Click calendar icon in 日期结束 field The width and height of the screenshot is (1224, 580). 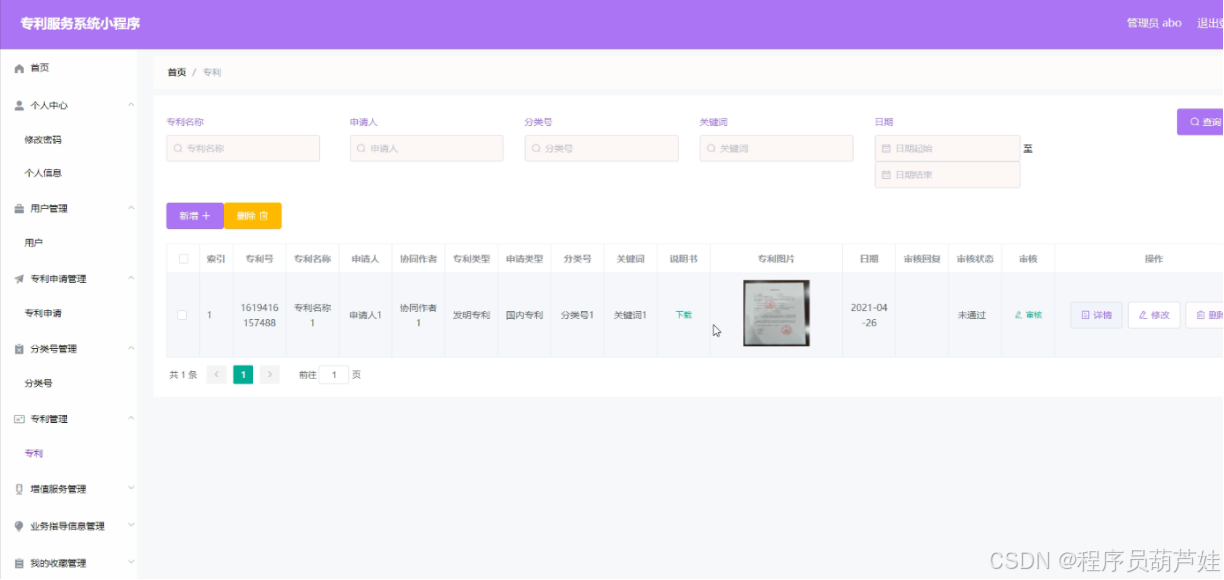[x=886, y=175]
